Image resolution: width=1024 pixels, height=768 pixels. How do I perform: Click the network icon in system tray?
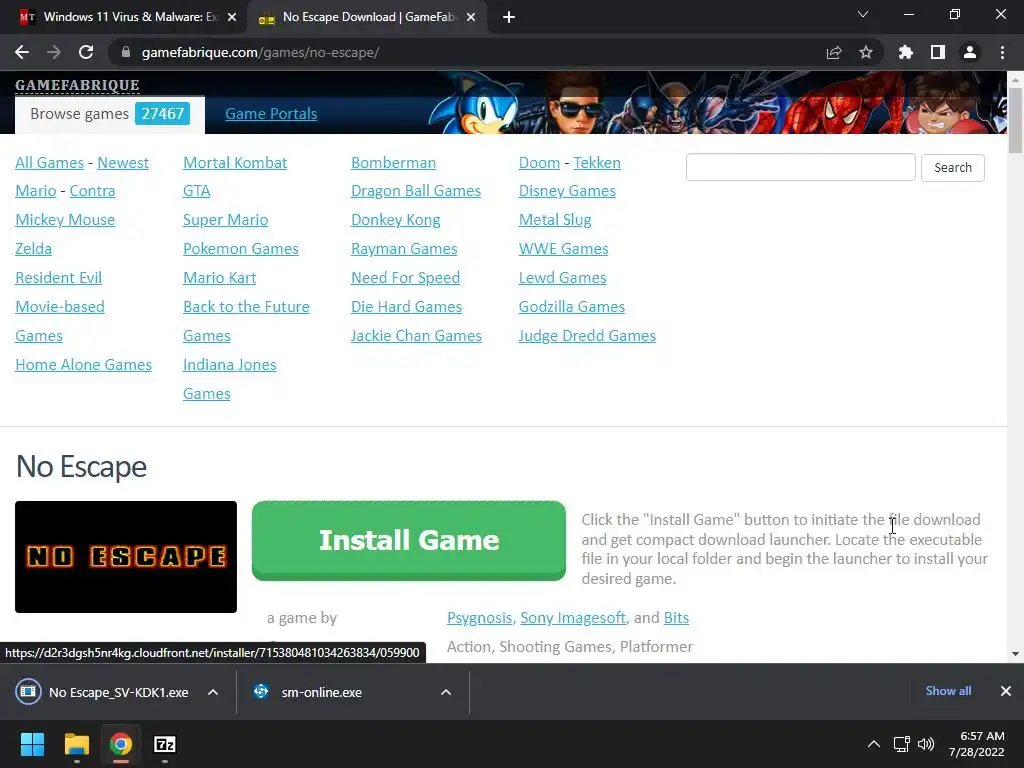pos(902,744)
